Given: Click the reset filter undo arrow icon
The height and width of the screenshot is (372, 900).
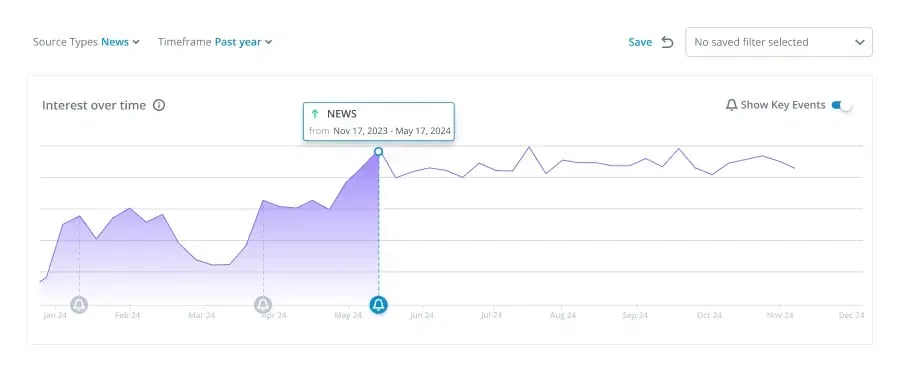Looking at the screenshot, I should pos(667,42).
